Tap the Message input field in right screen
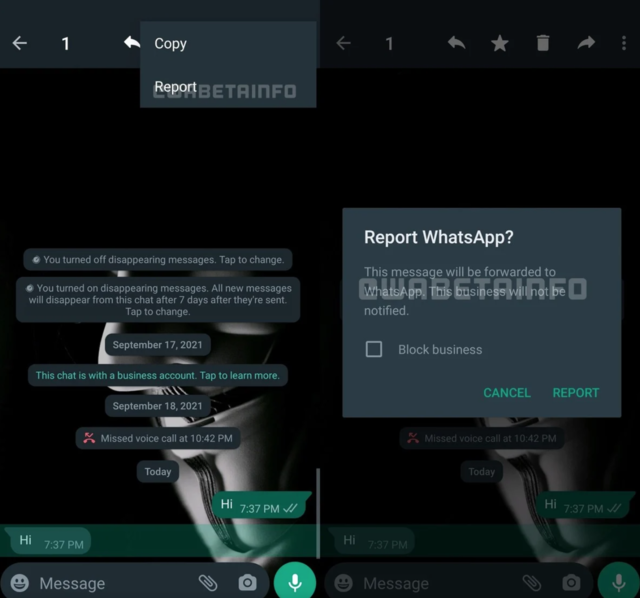This screenshot has height=598, width=640. (439, 583)
